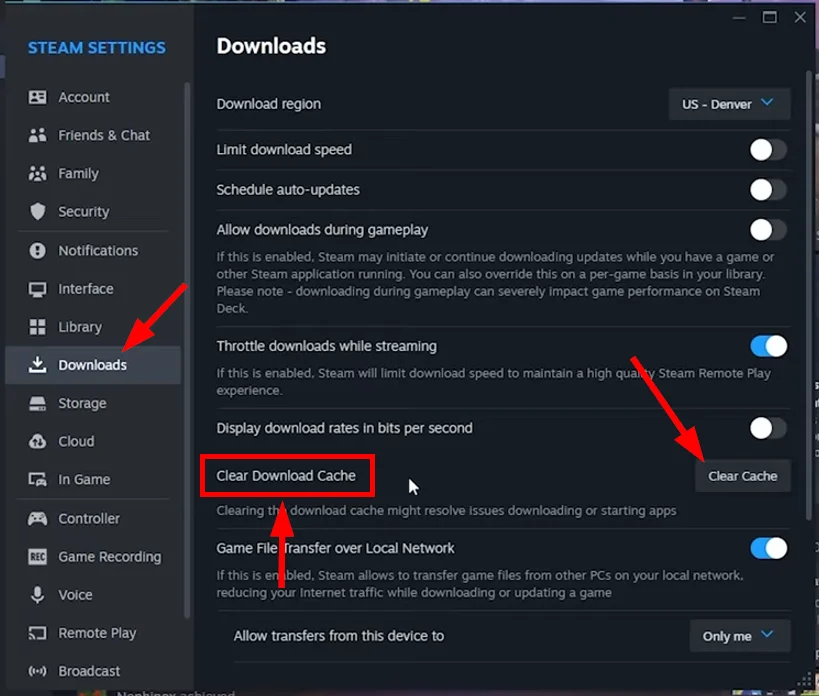Toggle Allow downloads during gameplay
Screen dimensions: 819x696
point(768,230)
